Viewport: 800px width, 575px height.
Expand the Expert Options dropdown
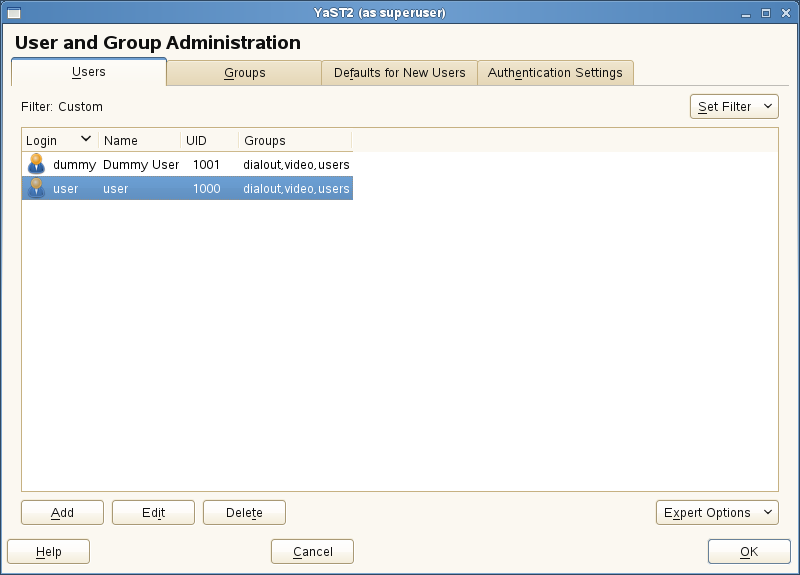(x=717, y=513)
